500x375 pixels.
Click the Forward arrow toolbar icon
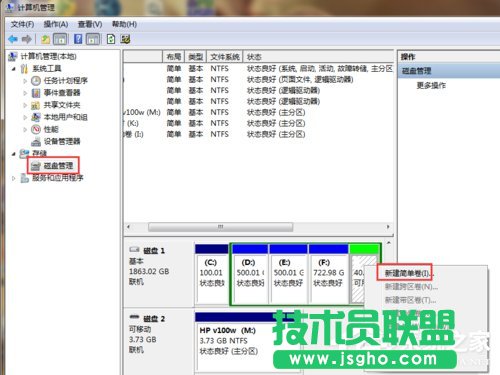[x=26, y=39]
